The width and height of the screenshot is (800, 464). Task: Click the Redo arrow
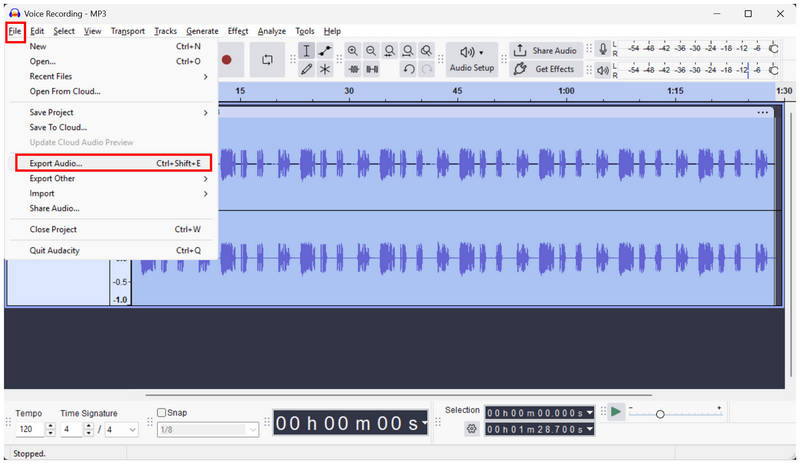click(x=427, y=69)
